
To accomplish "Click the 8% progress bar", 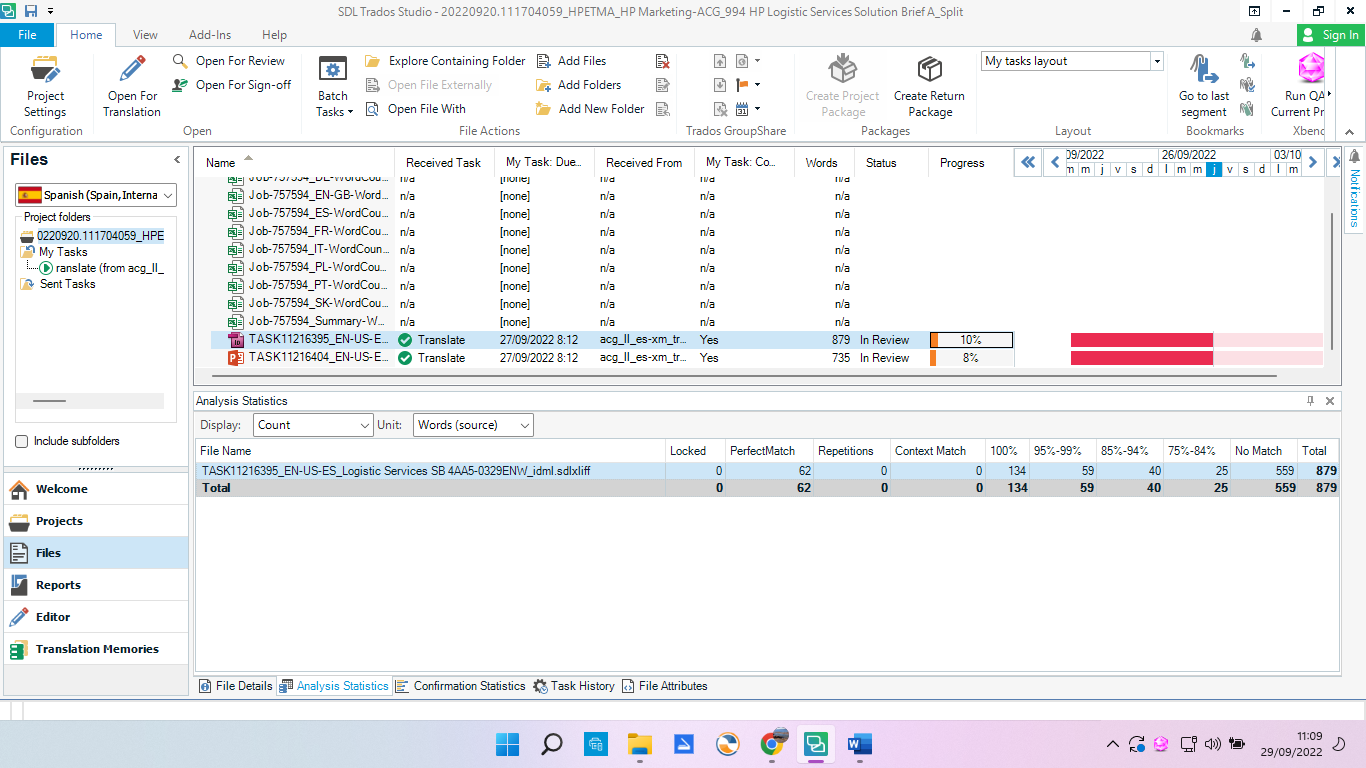I will [971, 358].
